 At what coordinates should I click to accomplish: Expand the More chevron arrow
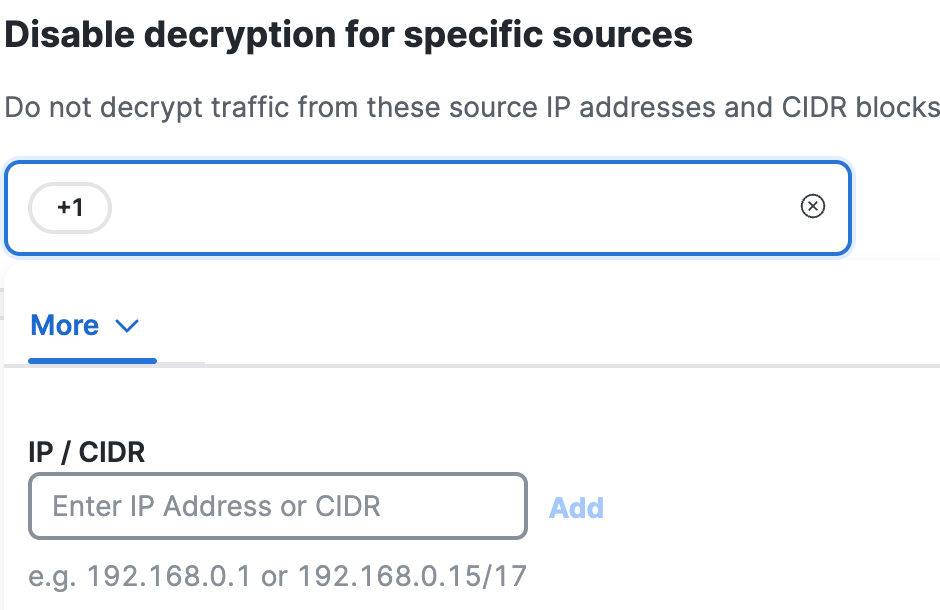point(127,326)
